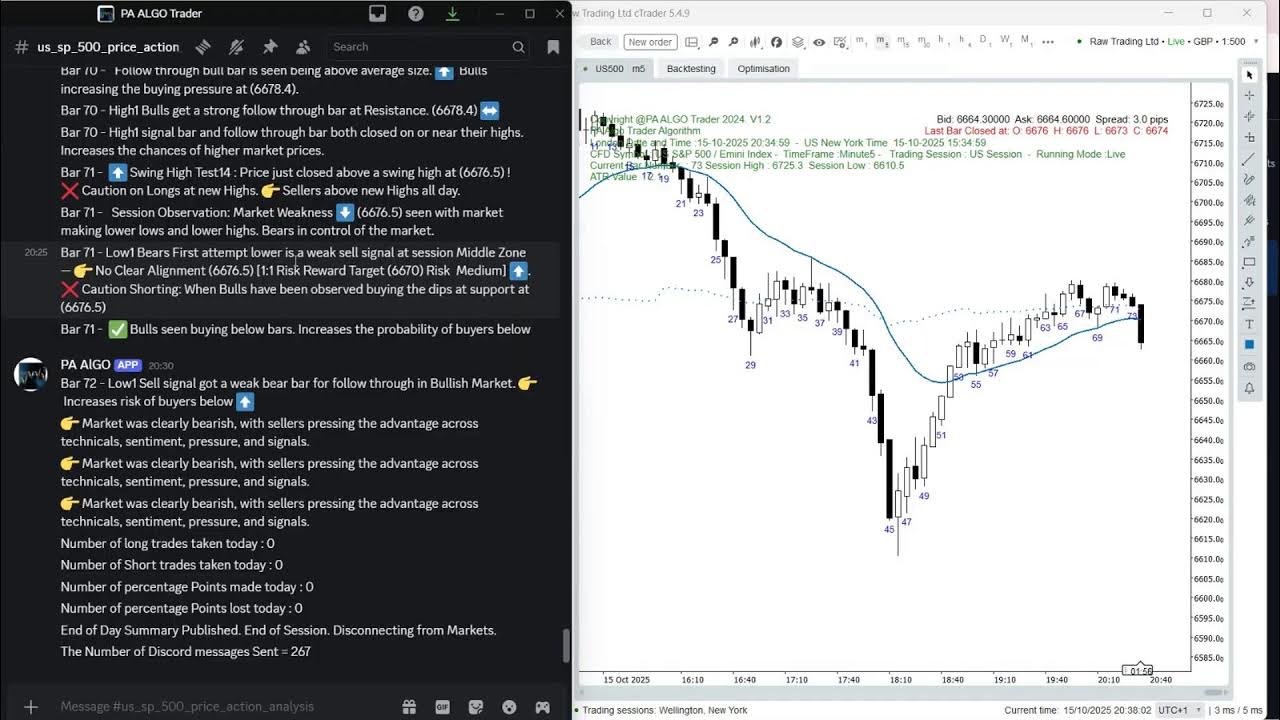The width and height of the screenshot is (1280, 720).
Task: Mute channel notifications with the bell icon
Action: pos(235,47)
